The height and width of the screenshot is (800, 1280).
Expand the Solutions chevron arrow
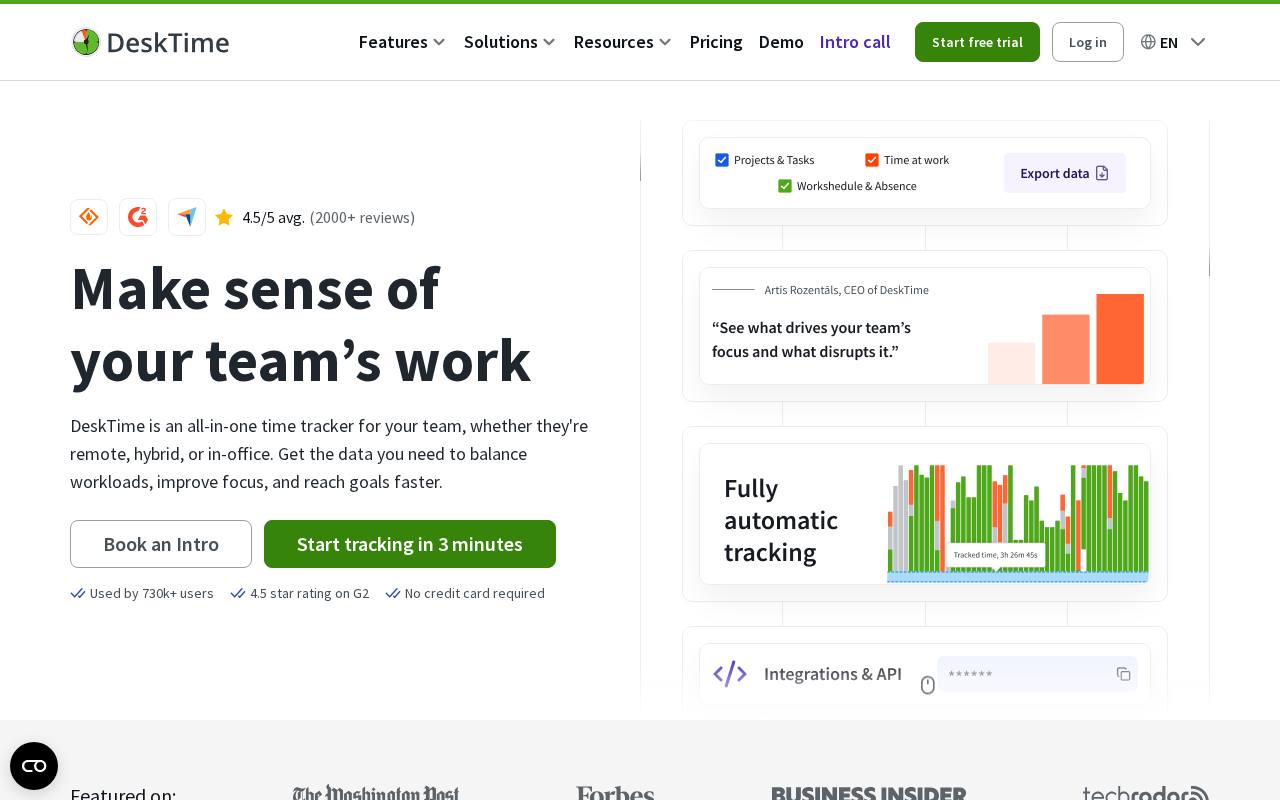549,42
